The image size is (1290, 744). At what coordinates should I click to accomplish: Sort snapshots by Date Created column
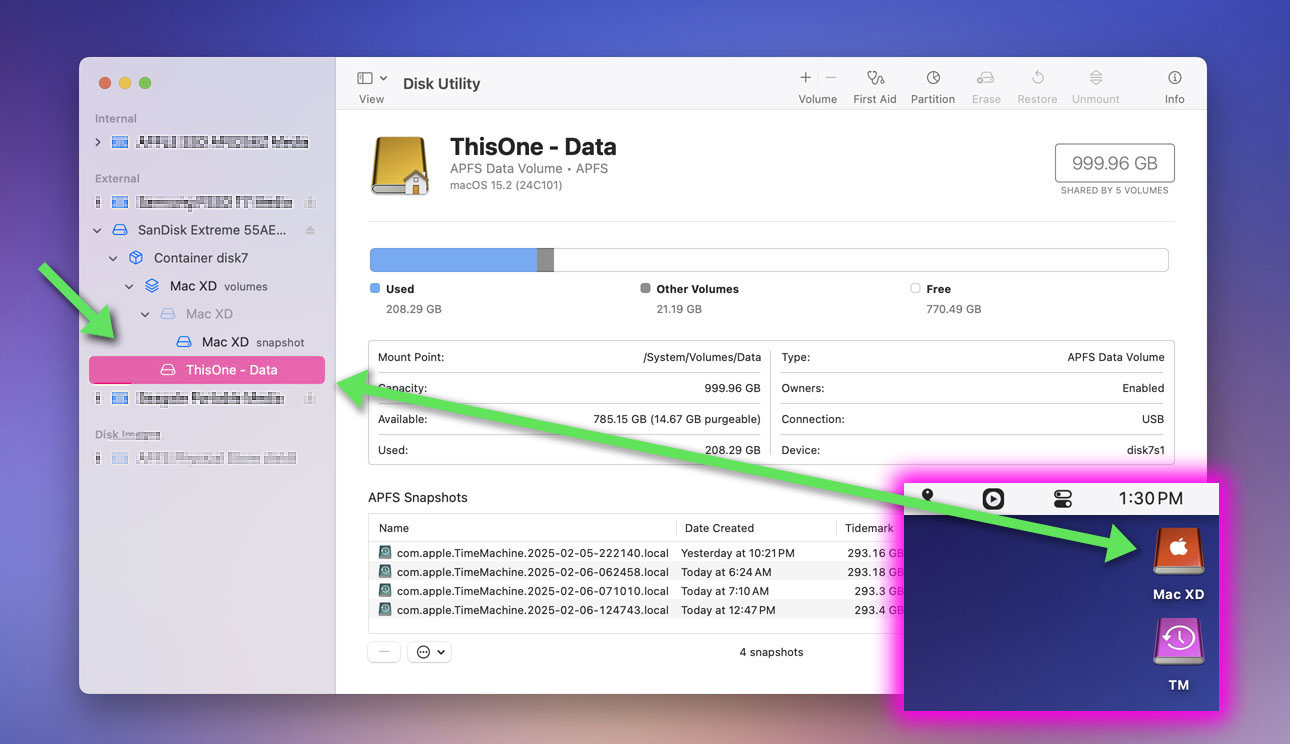(x=755, y=528)
